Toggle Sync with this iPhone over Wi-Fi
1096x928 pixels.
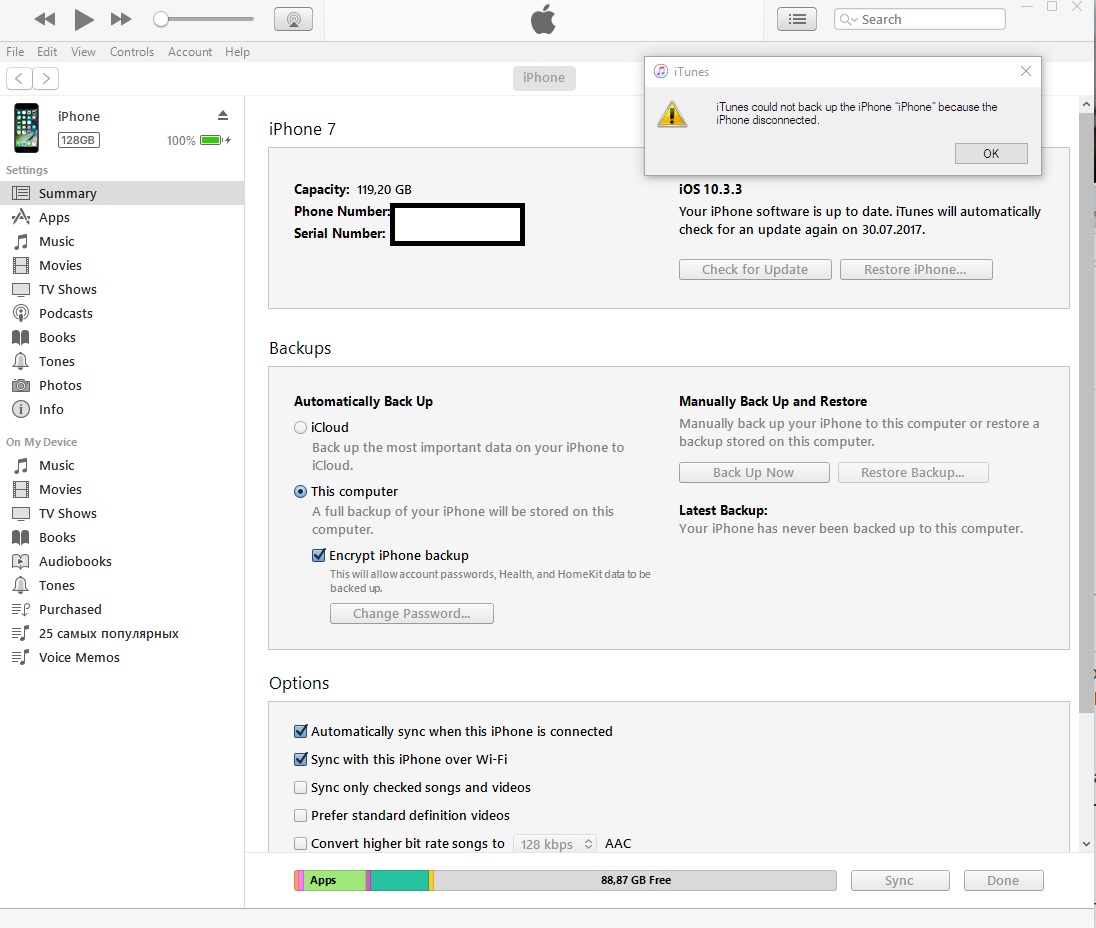(301, 760)
